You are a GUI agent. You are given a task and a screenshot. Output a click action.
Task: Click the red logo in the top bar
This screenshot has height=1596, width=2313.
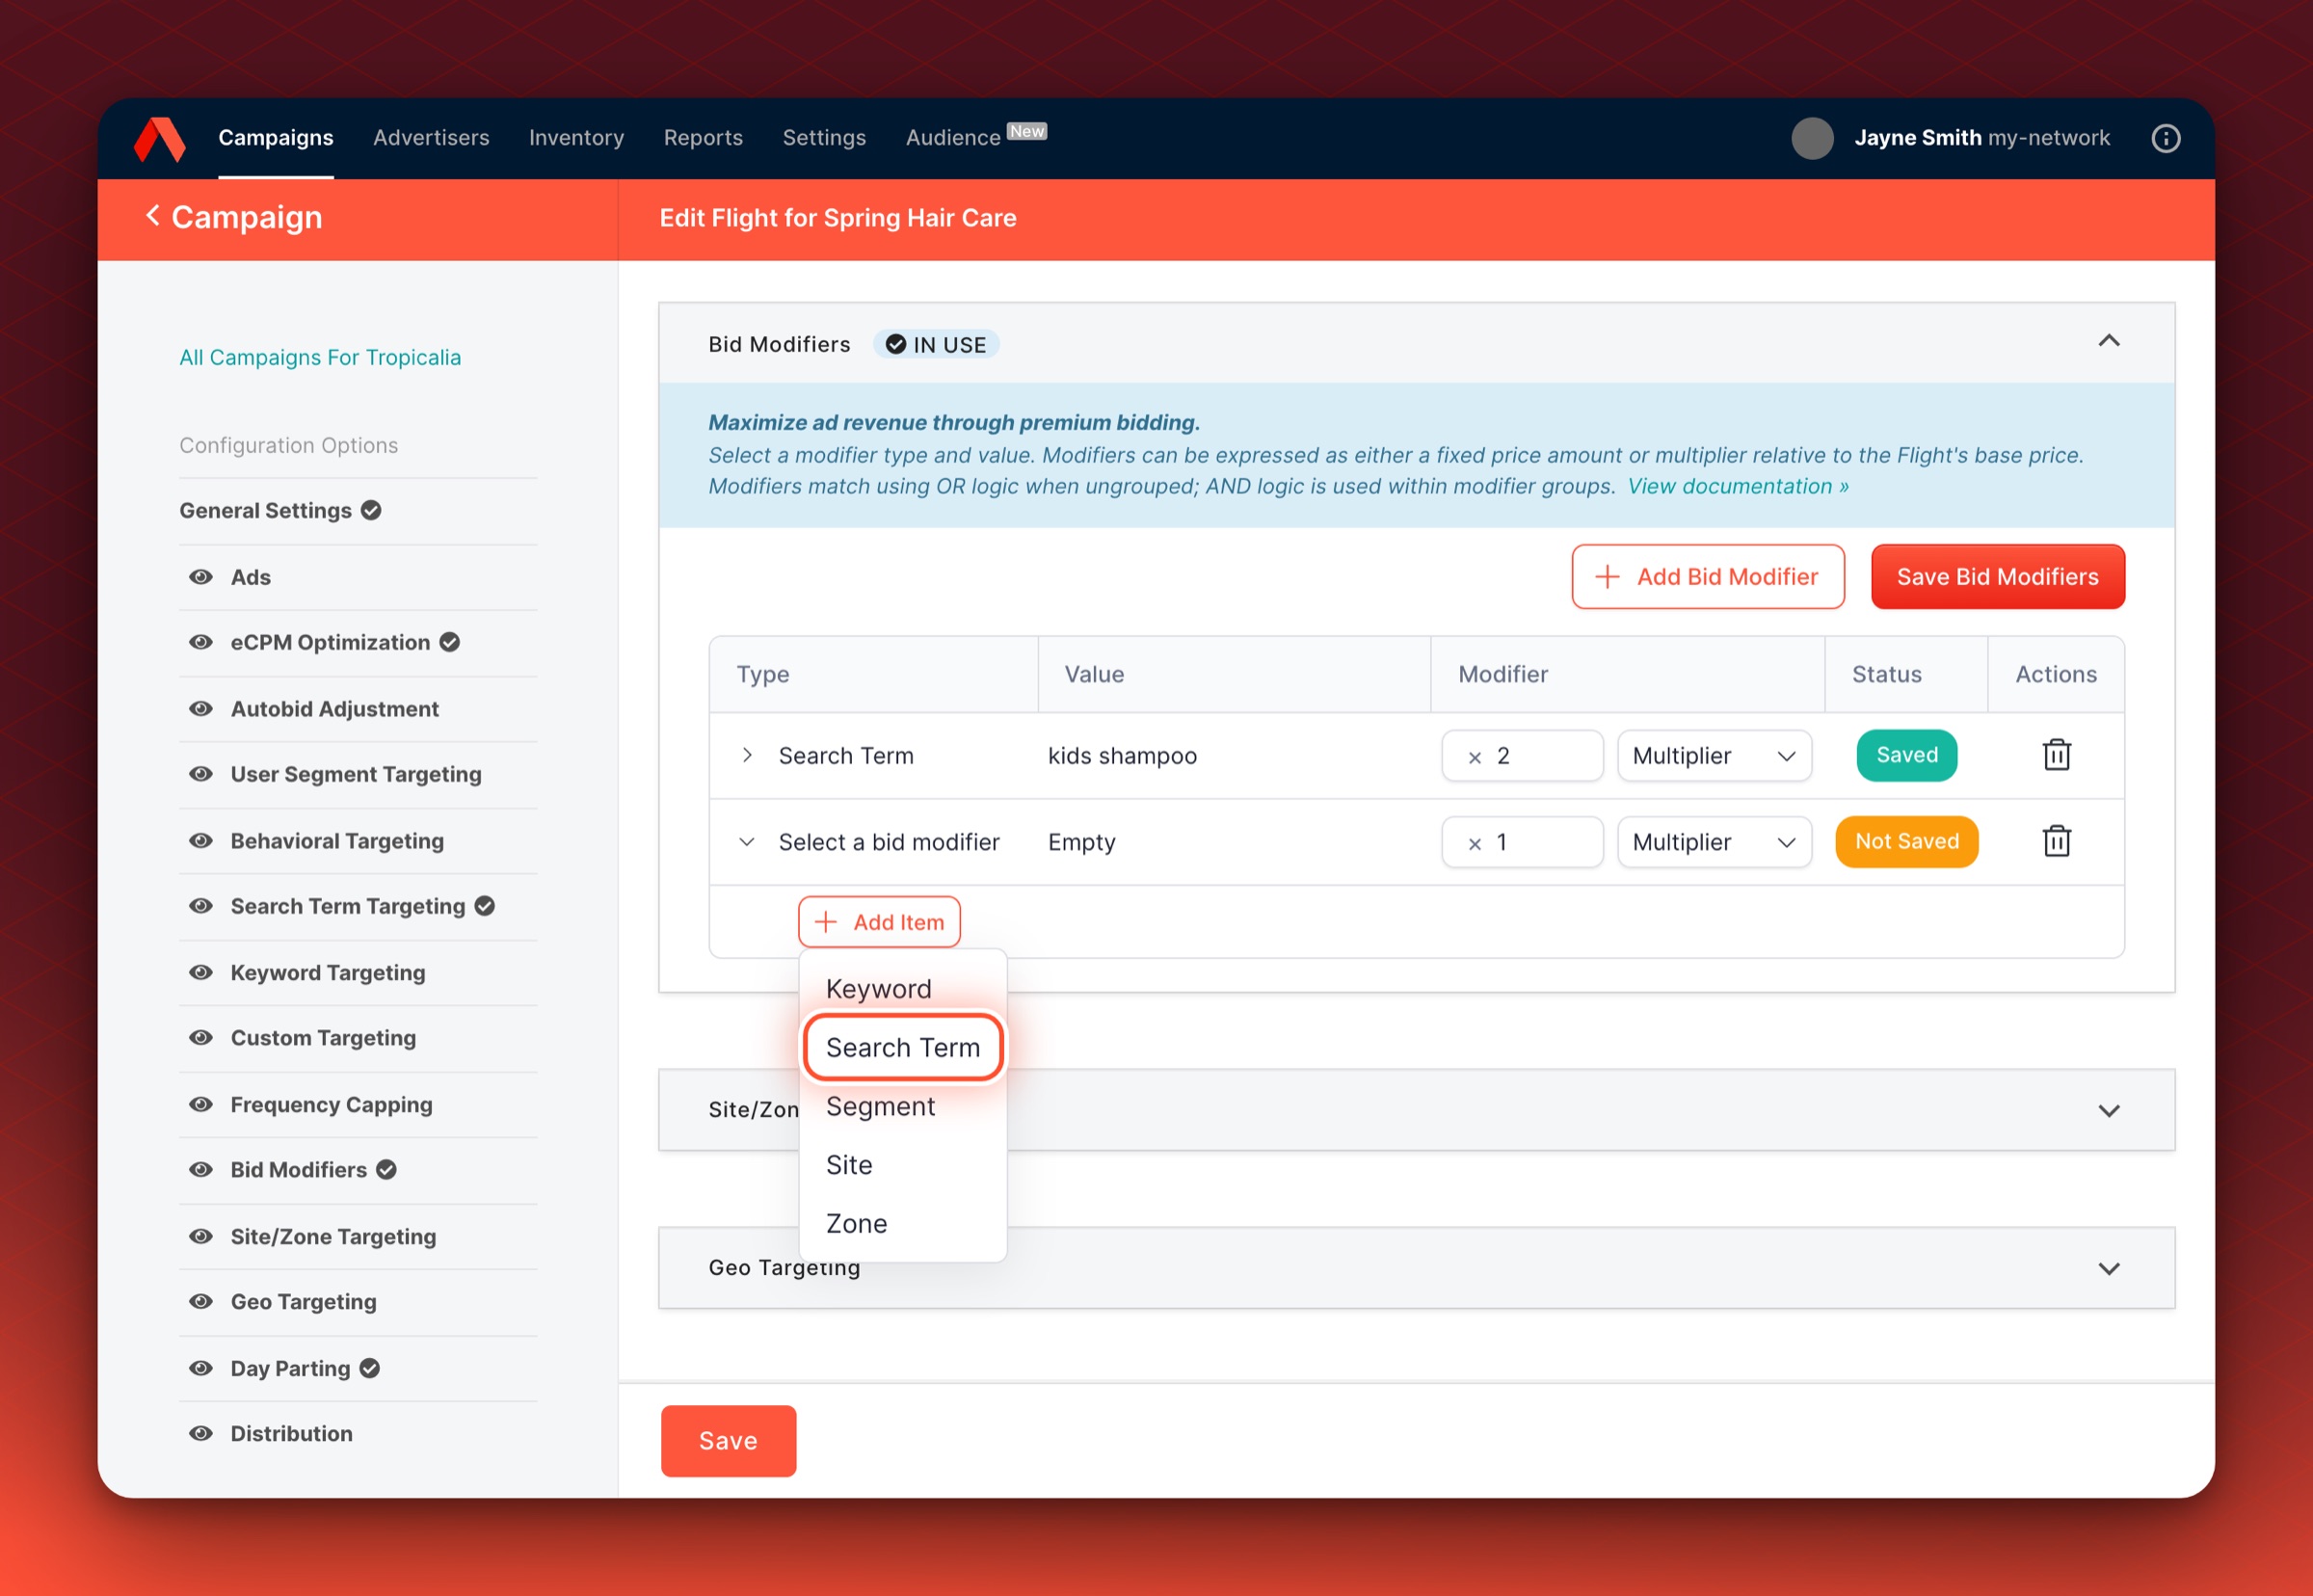point(160,138)
